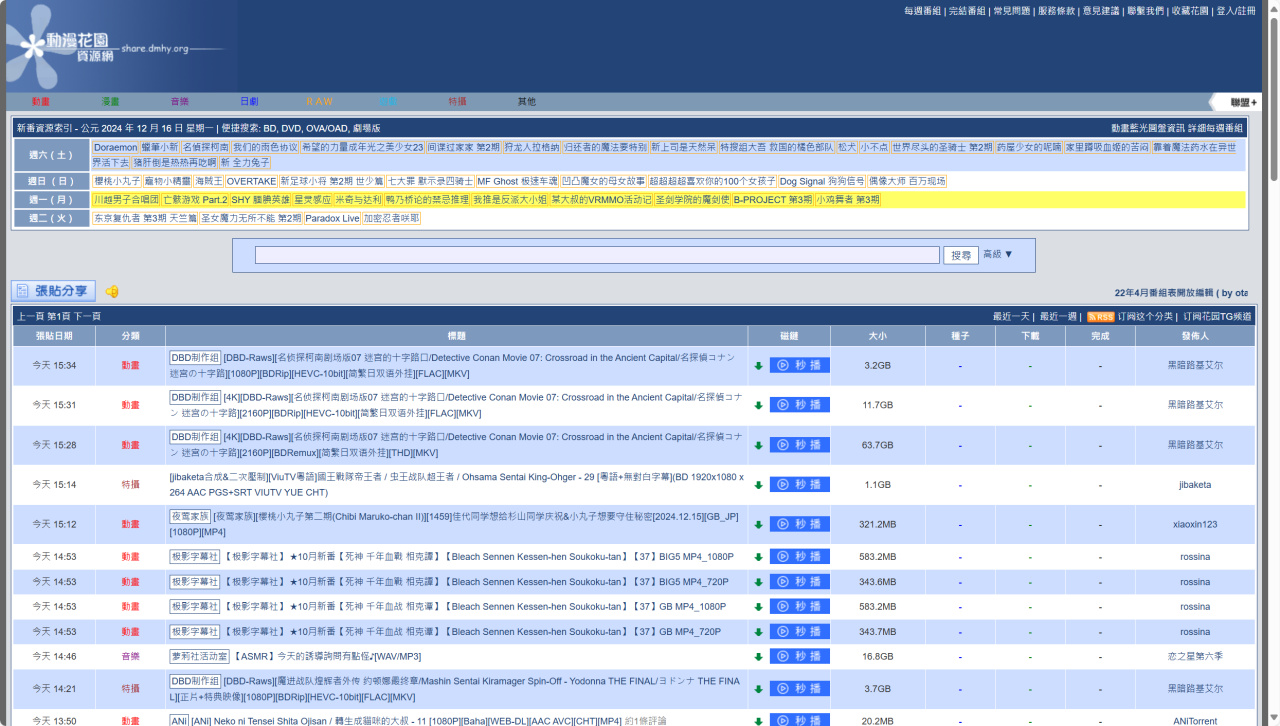
Task: Open the 其他 category tab
Action: [x=527, y=102]
